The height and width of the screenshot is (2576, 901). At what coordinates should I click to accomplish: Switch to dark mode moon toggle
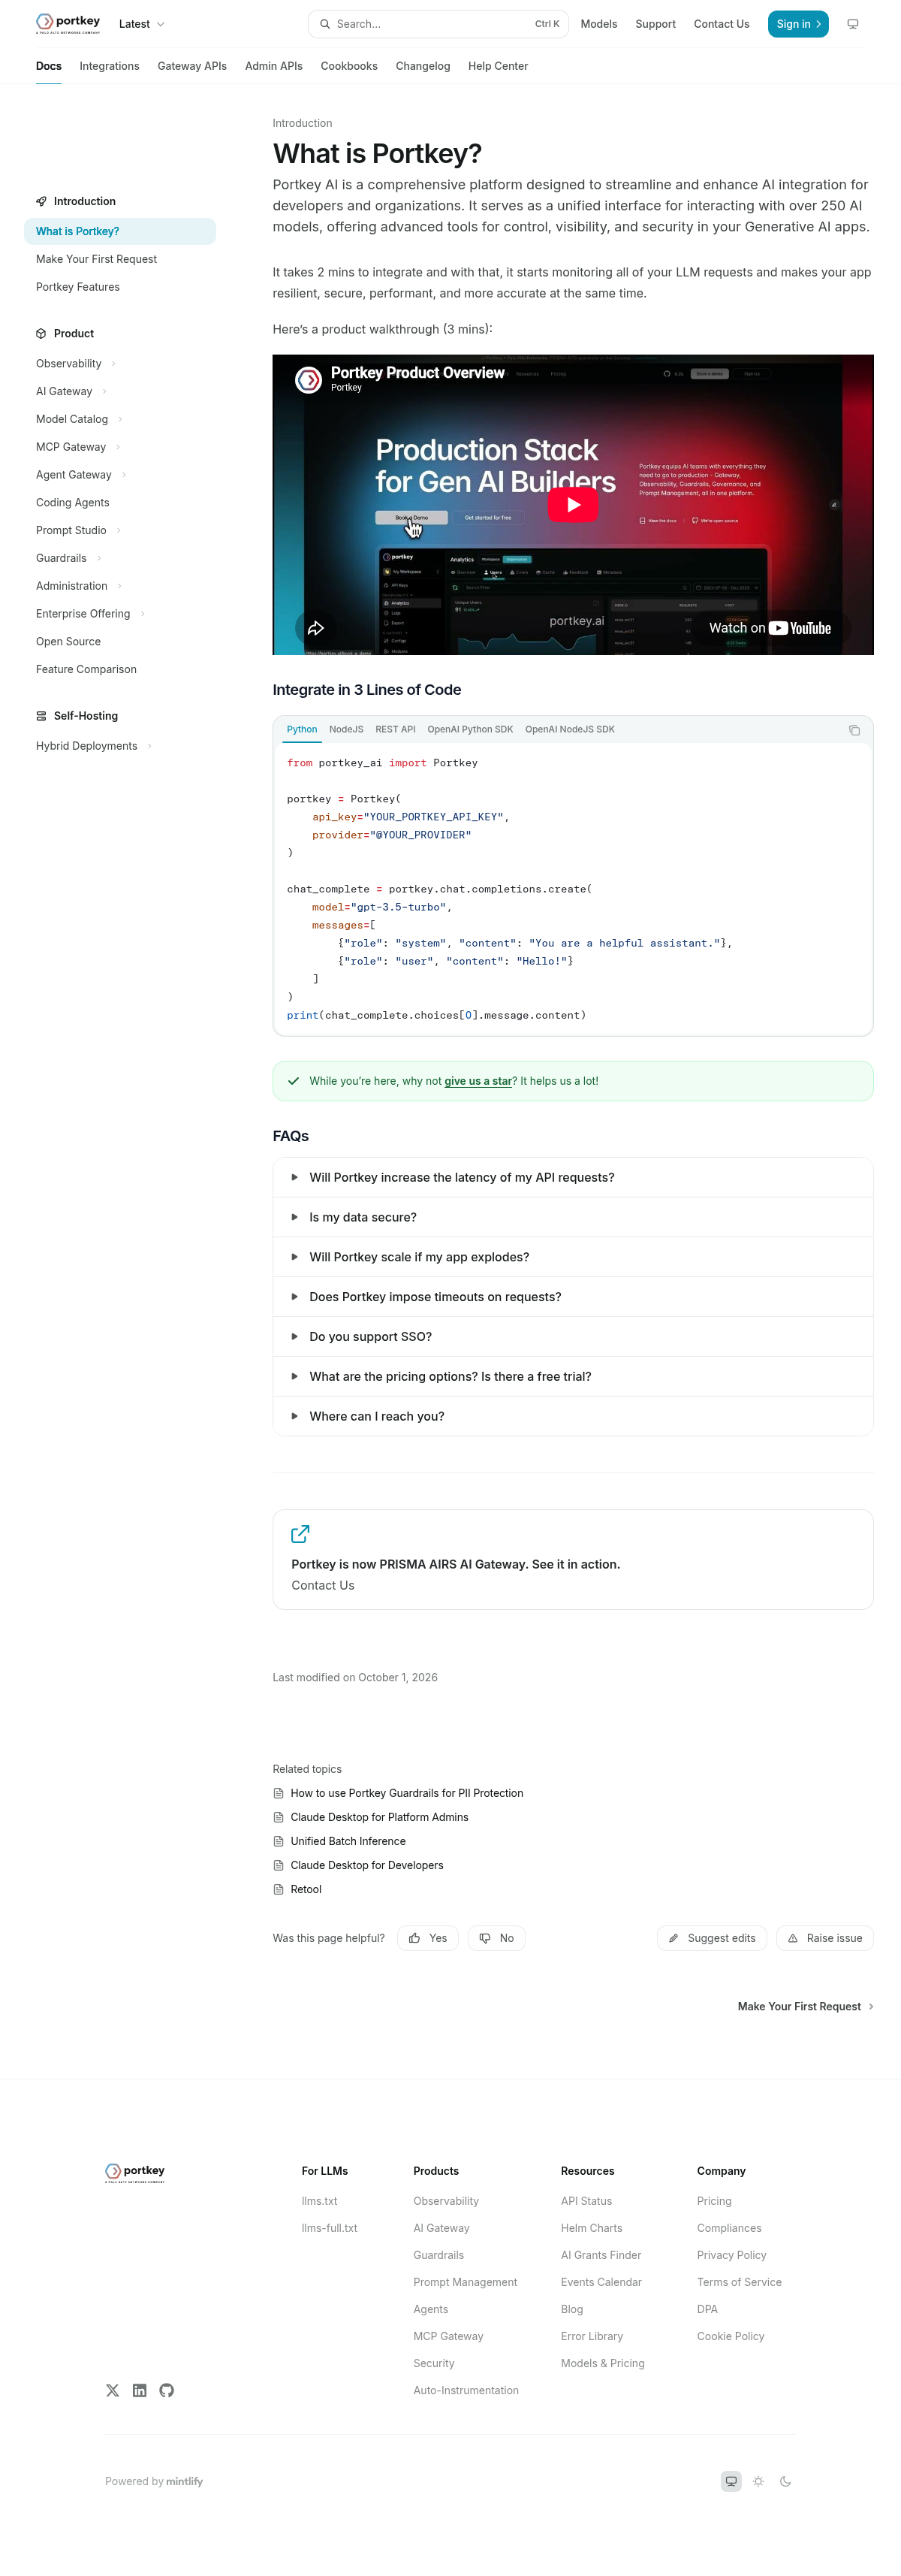786,2481
